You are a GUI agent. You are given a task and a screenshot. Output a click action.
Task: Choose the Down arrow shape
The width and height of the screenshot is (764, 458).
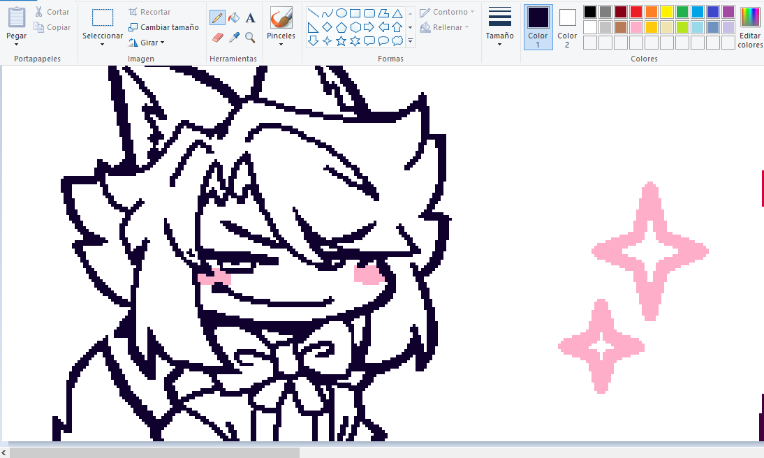[x=313, y=41]
